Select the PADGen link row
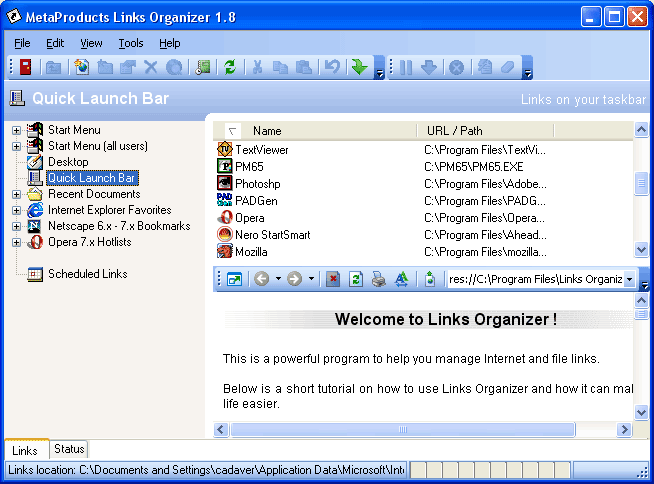This screenshot has width=654, height=484. [x=423, y=201]
